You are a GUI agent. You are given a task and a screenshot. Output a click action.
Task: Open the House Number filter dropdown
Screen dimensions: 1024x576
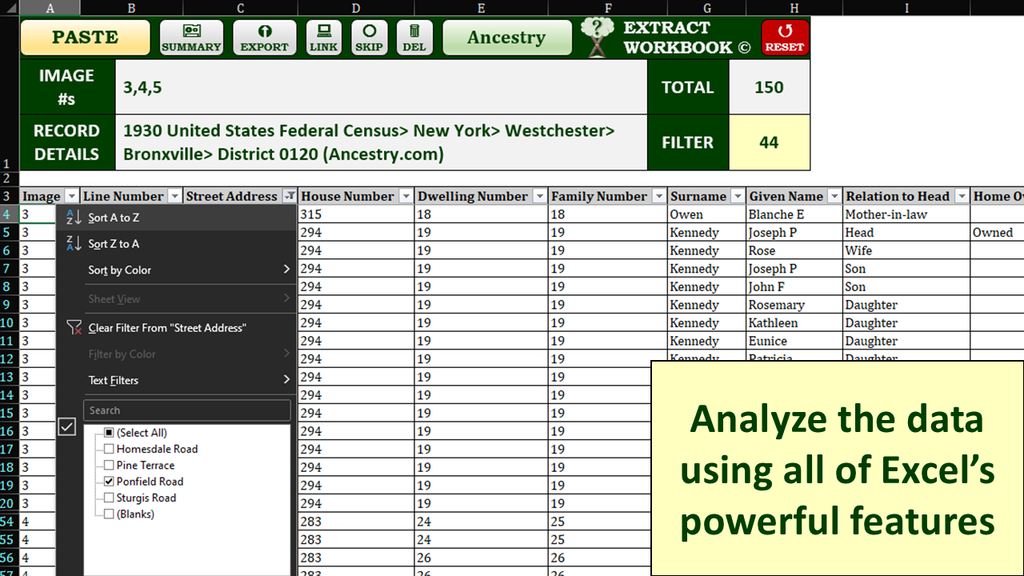coord(406,196)
